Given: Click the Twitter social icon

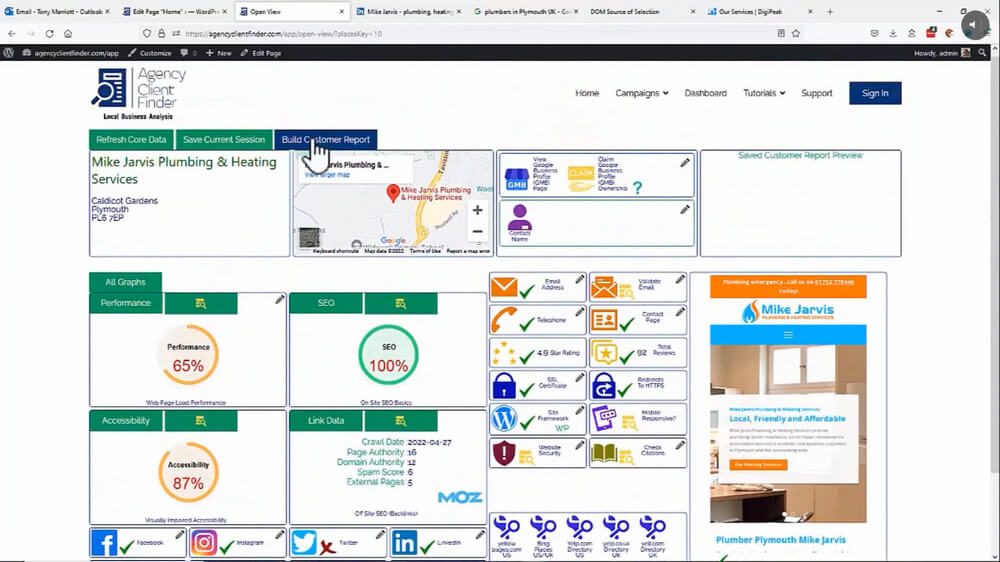Looking at the screenshot, I should tap(304, 543).
